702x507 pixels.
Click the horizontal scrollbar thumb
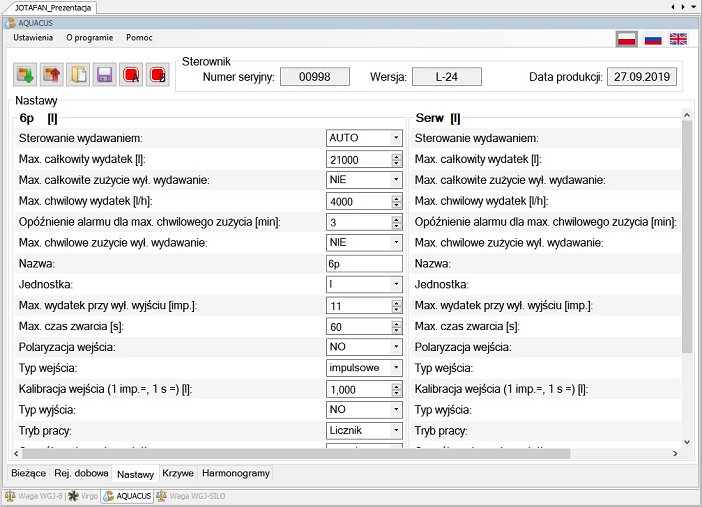point(295,454)
